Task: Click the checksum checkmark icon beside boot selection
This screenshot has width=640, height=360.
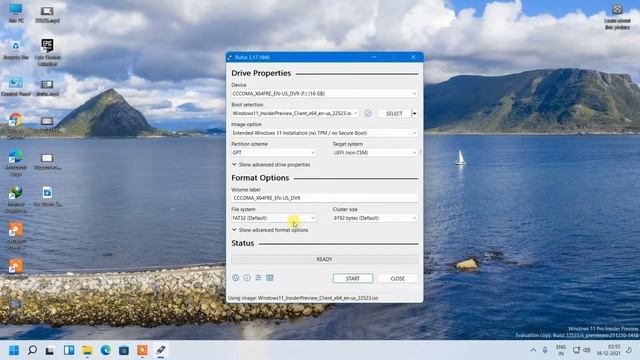Action: [368, 113]
